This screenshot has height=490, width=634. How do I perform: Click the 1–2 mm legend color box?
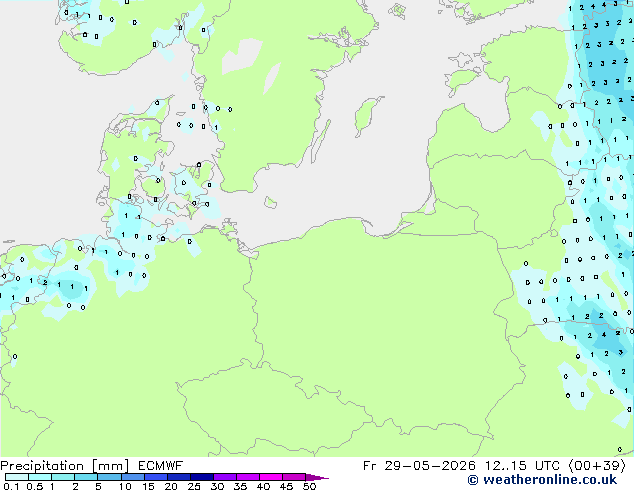click(x=63, y=477)
